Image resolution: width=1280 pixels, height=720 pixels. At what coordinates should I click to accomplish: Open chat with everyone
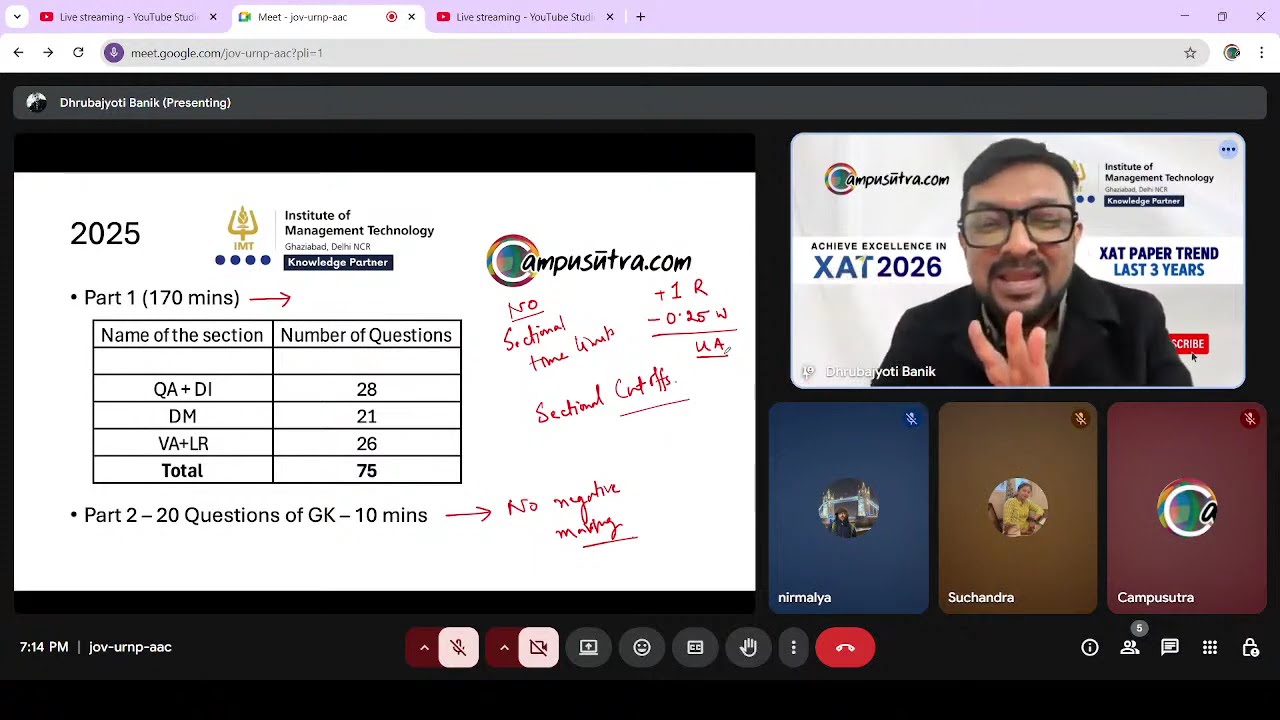1170,647
